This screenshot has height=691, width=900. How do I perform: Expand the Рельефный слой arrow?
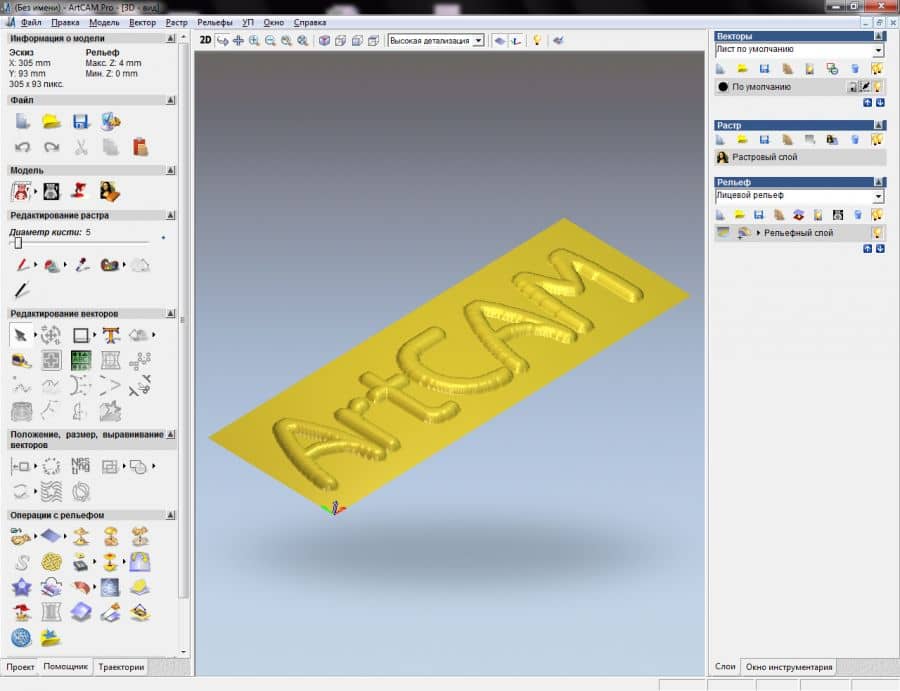tap(758, 233)
